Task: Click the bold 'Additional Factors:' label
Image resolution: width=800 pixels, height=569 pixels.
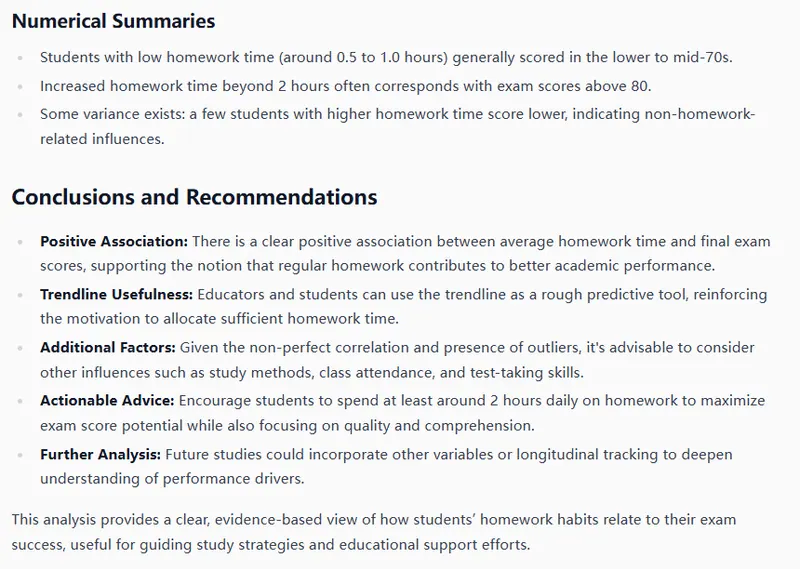Action: (x=108, y=347)
